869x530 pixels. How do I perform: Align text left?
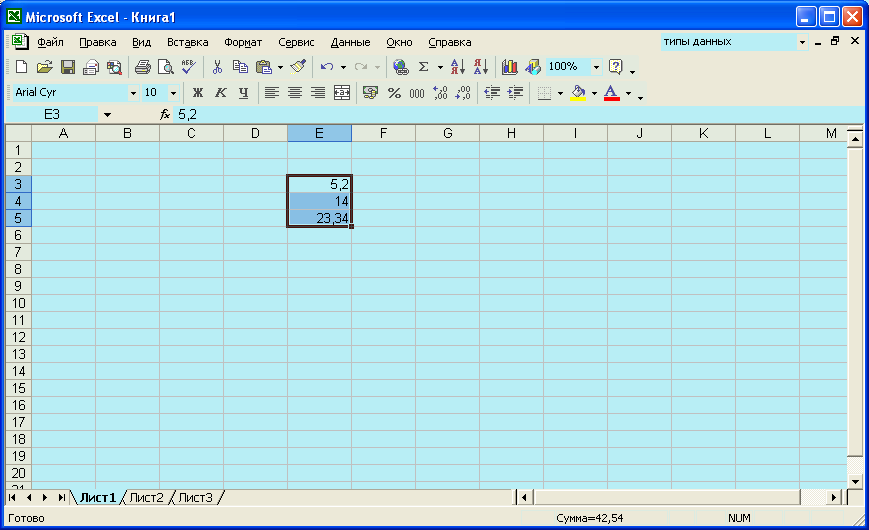click(272, 93)
